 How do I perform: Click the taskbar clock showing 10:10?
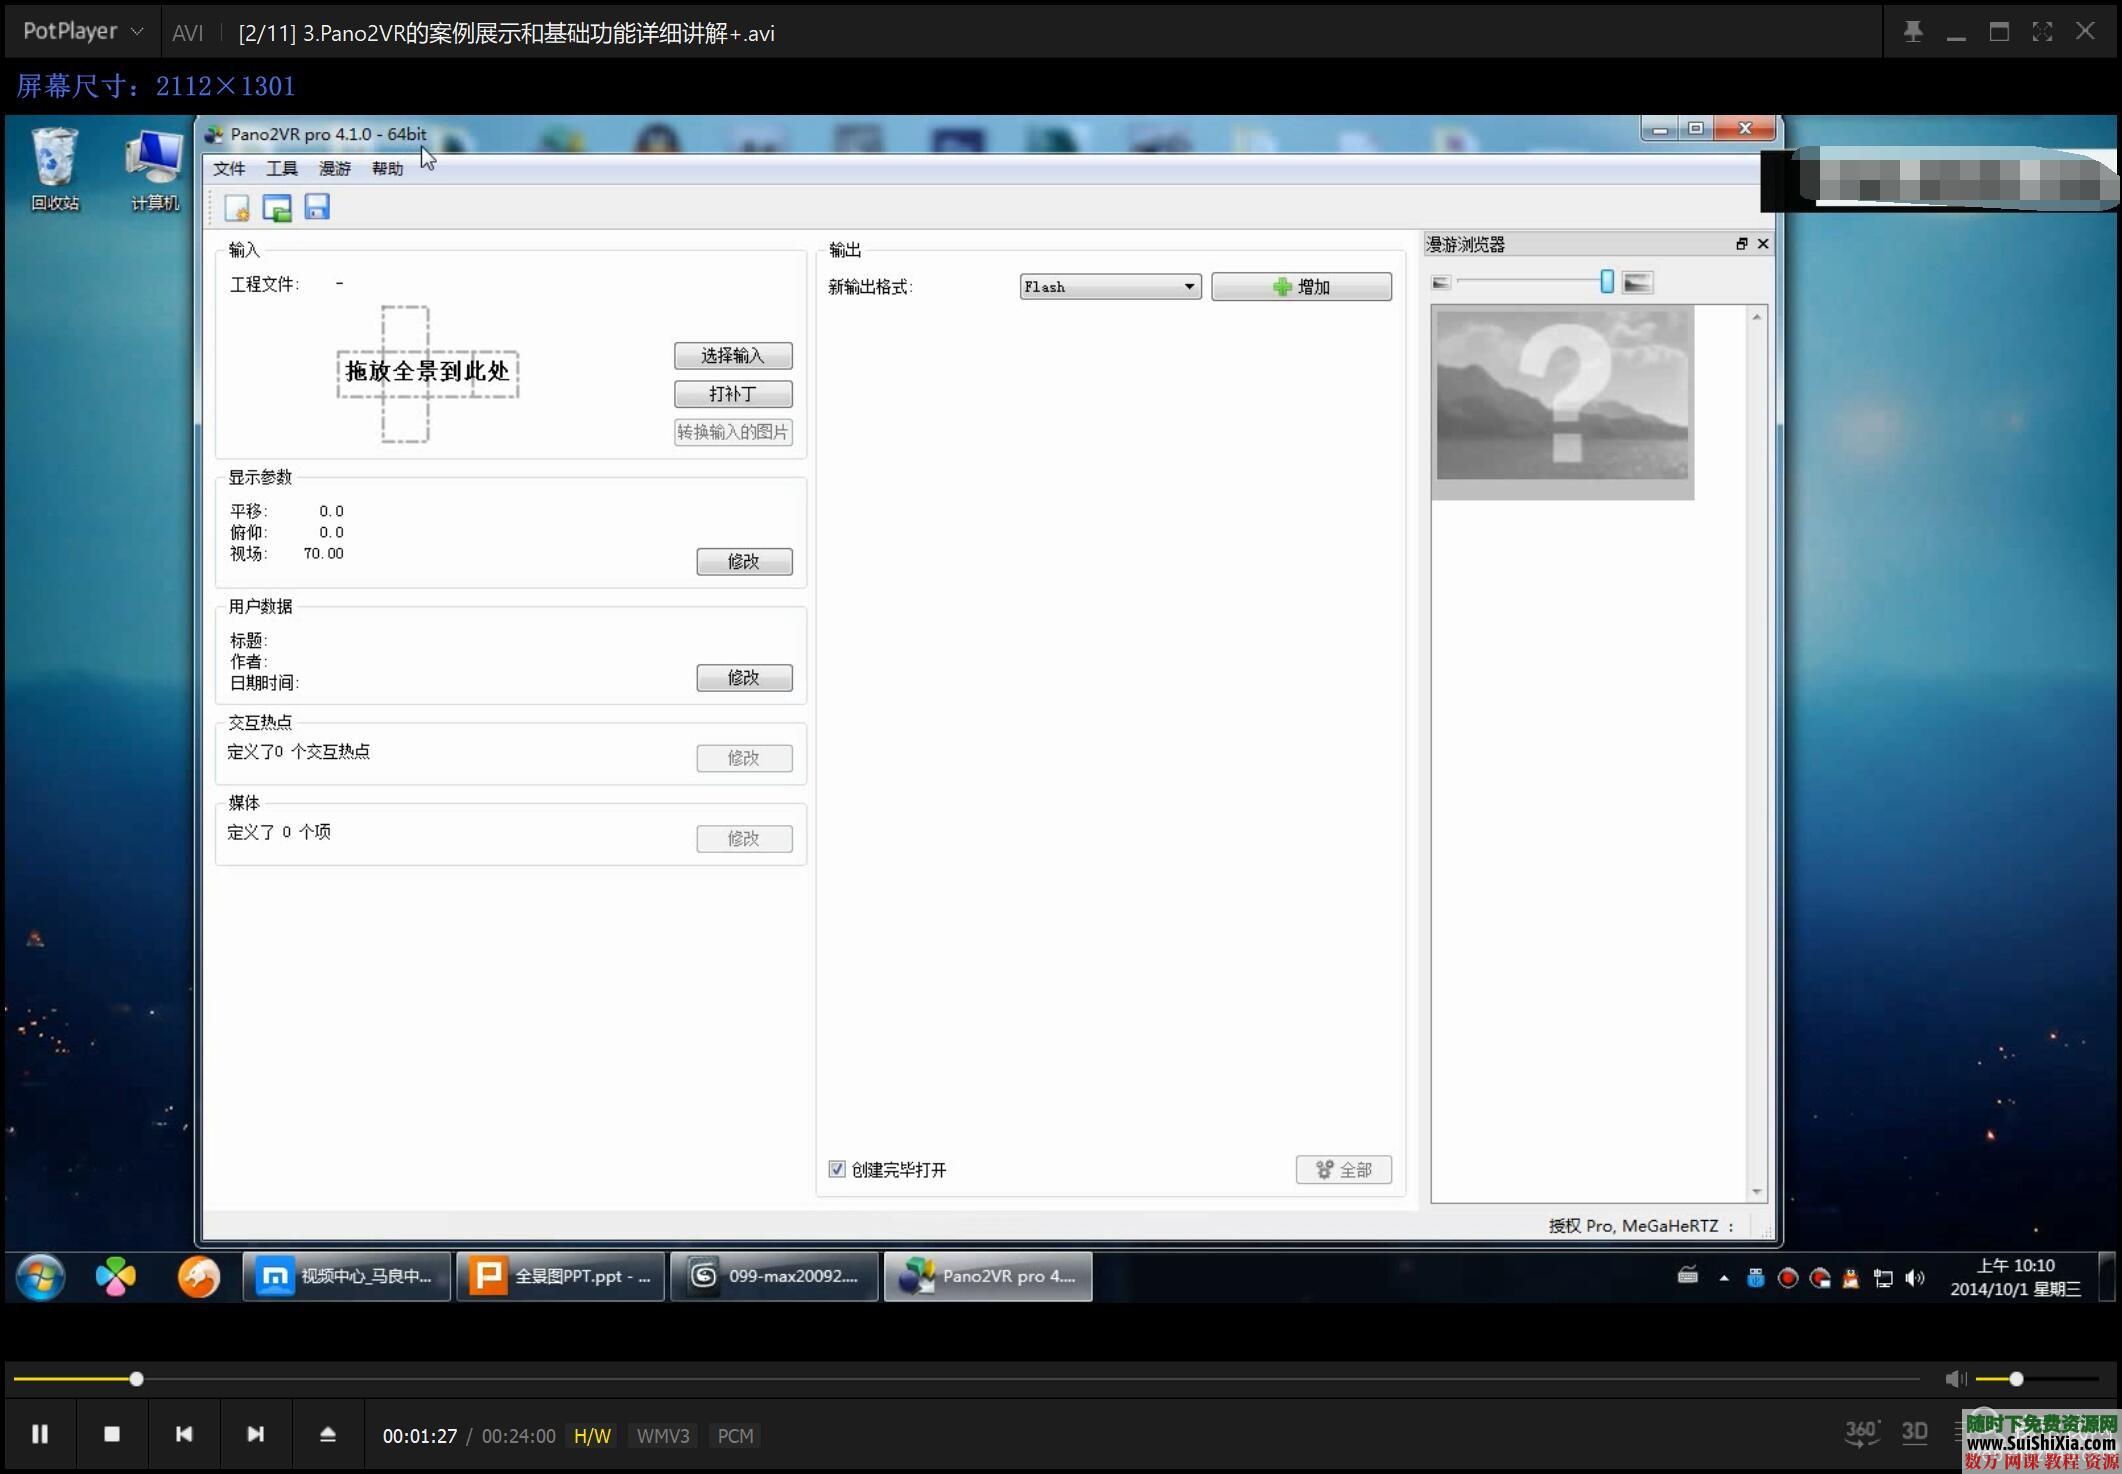click(x=2015, y=1277)
